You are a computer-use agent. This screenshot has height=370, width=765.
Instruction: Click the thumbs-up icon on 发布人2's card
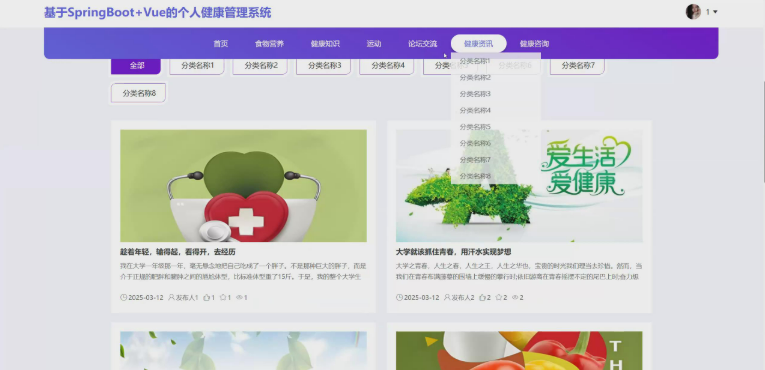point(483,297)
